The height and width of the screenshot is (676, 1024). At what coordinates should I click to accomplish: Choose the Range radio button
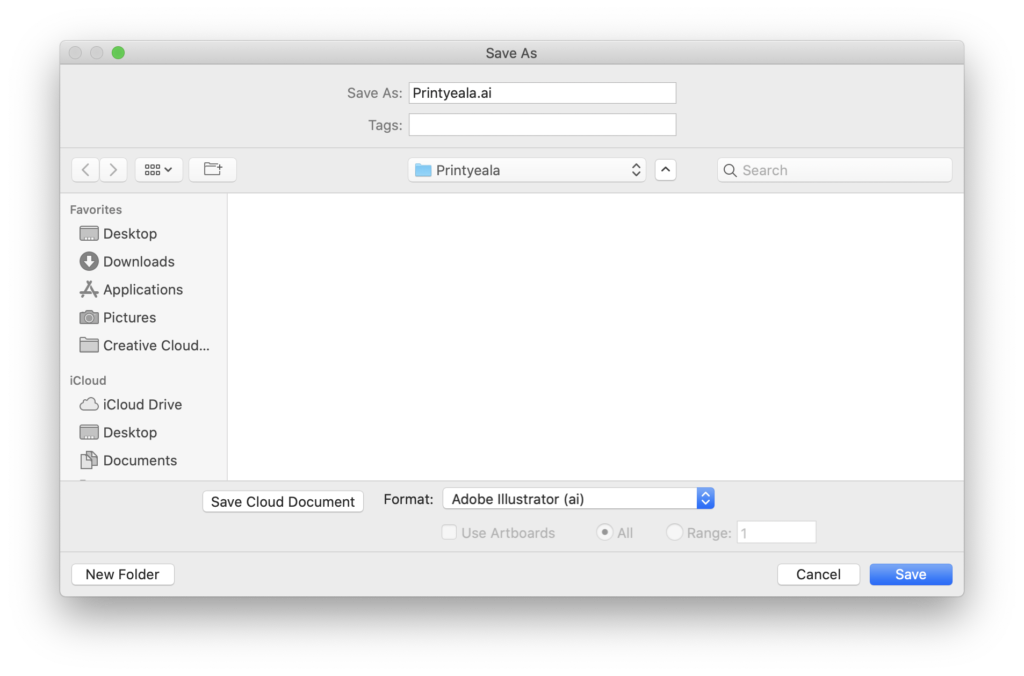tap(674, 533)
